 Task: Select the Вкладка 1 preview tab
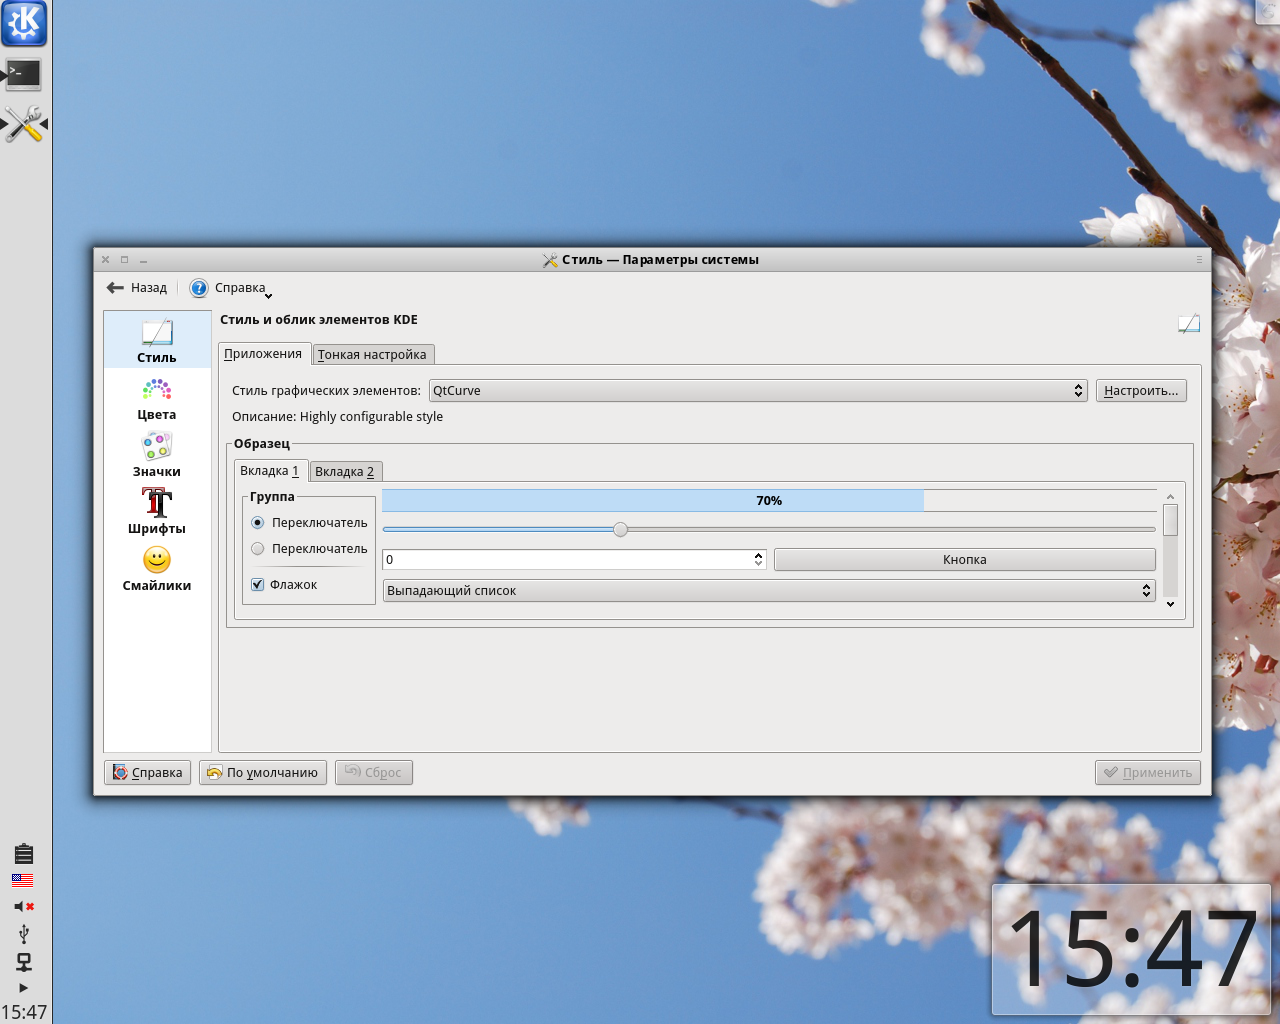270,471
